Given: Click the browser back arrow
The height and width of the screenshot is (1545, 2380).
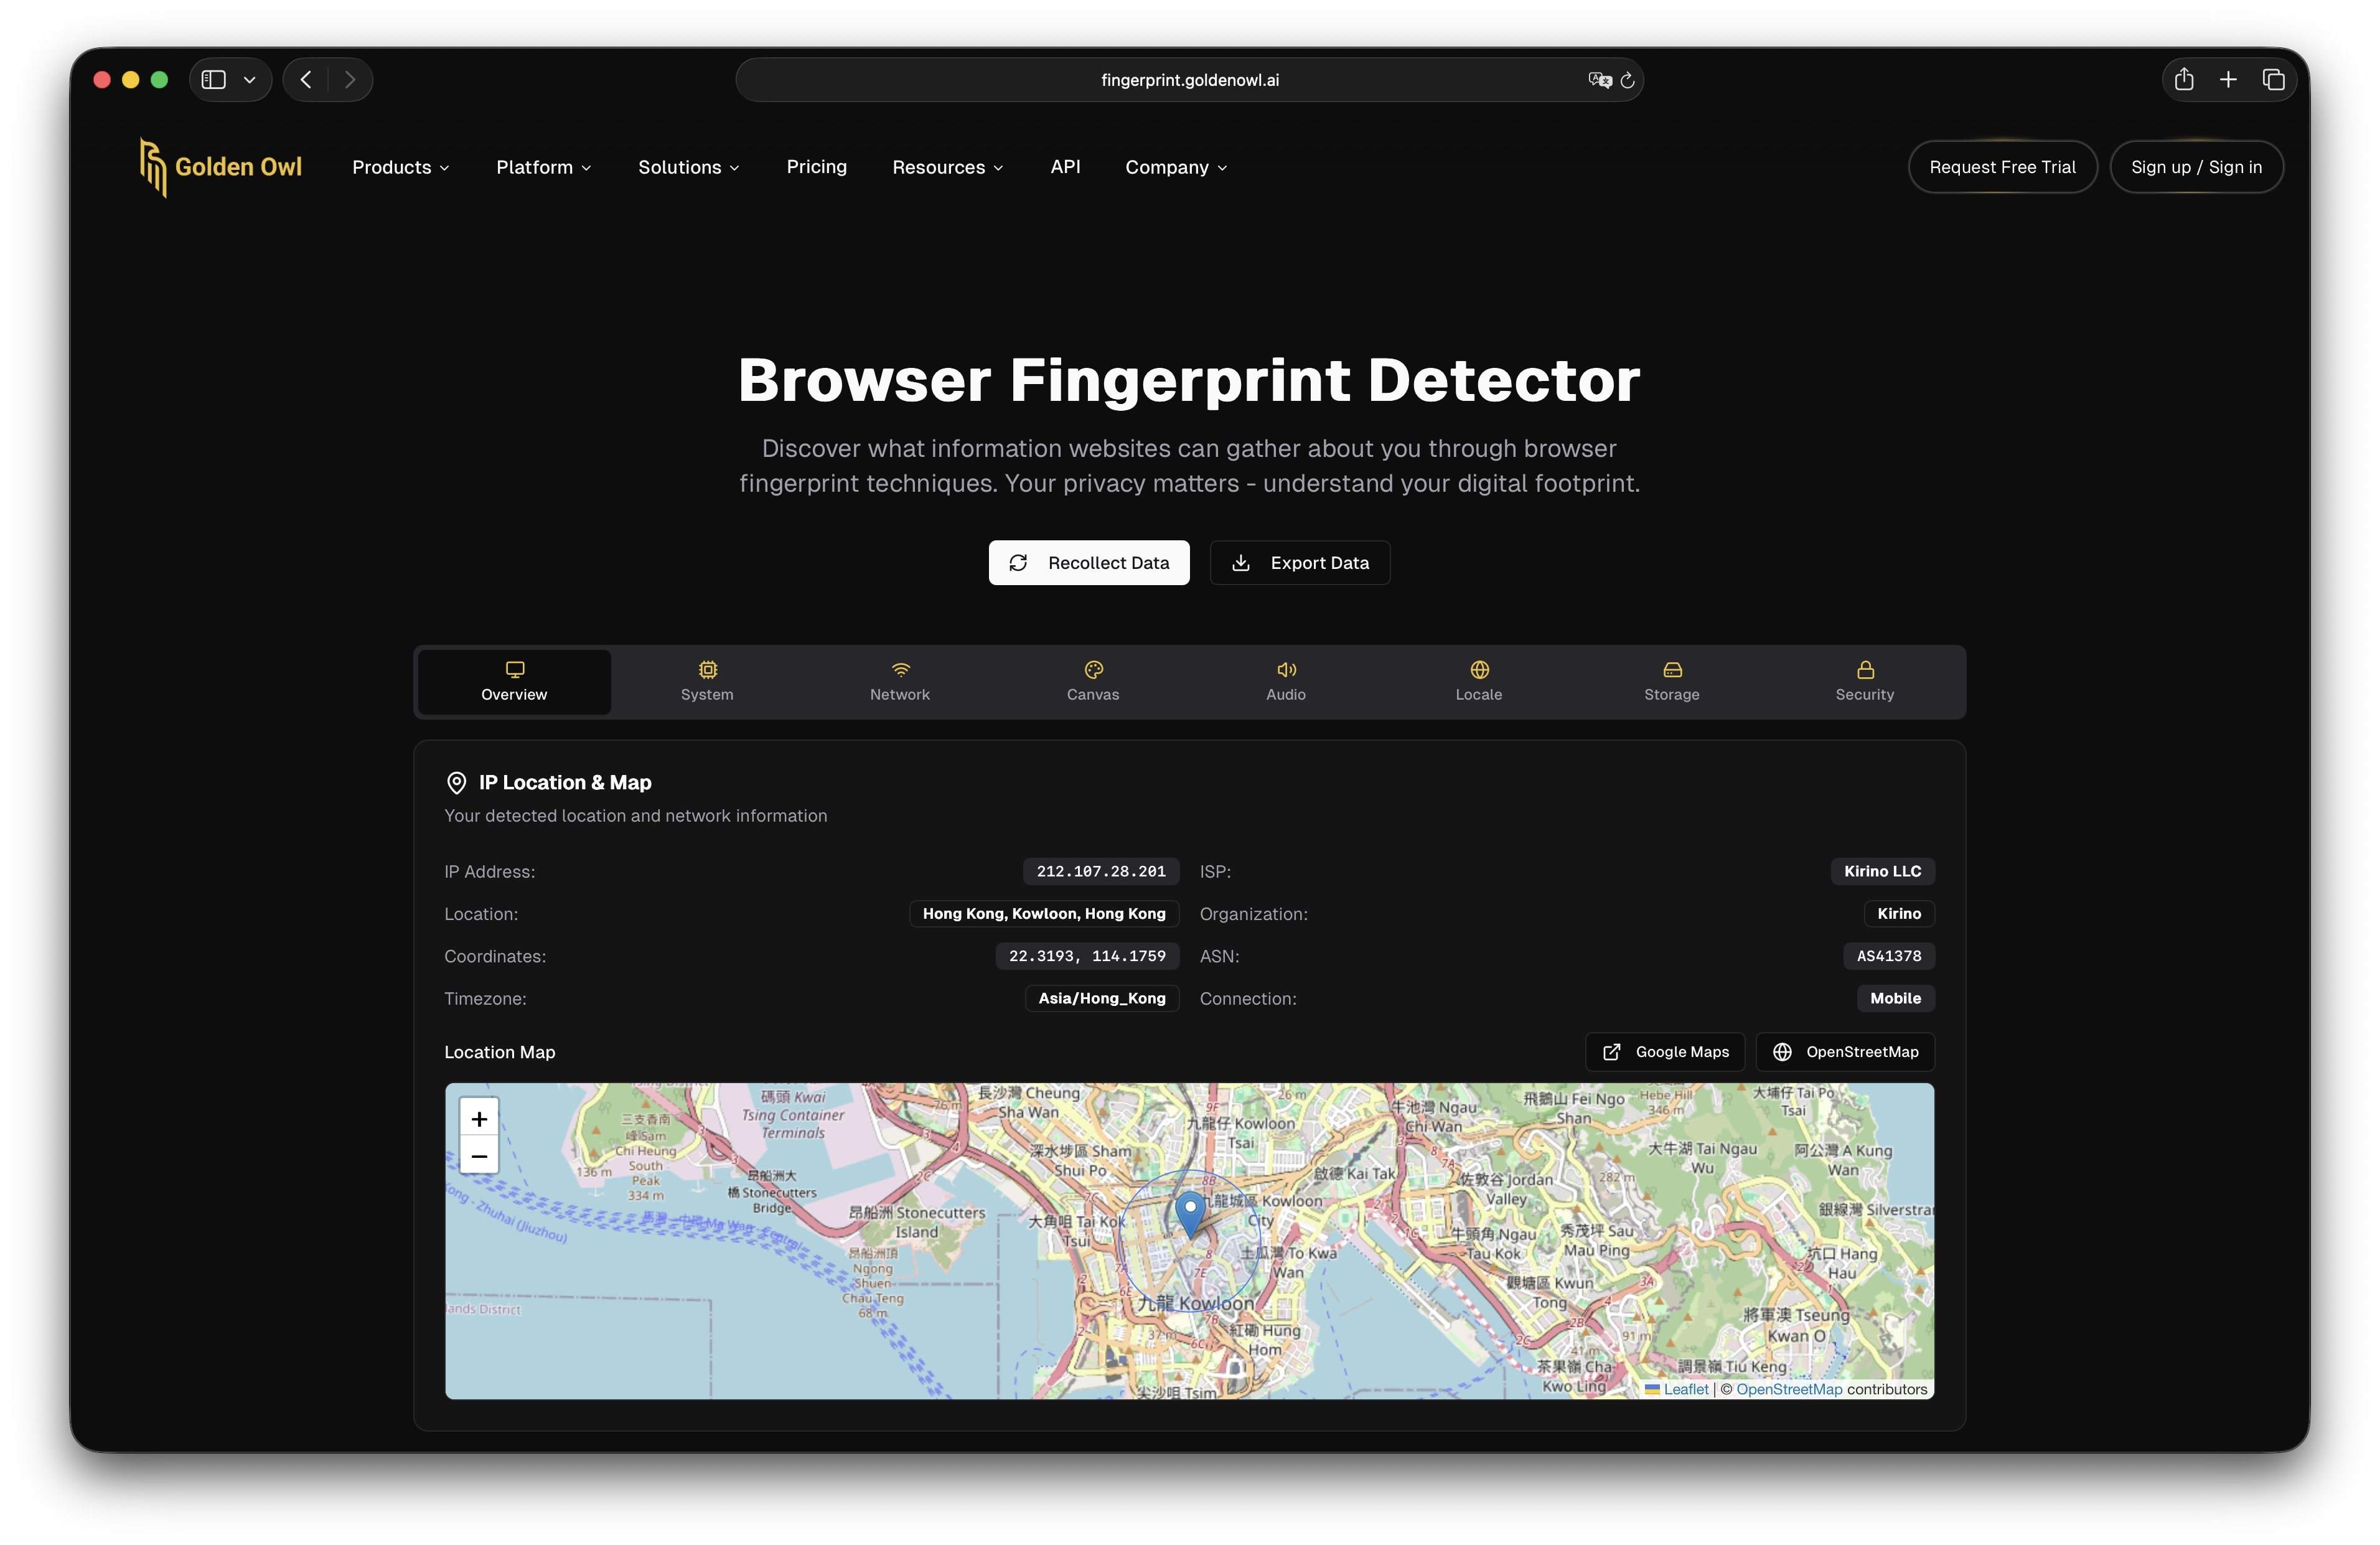Looking at the screenshot, I should click(x=306, y=80).
